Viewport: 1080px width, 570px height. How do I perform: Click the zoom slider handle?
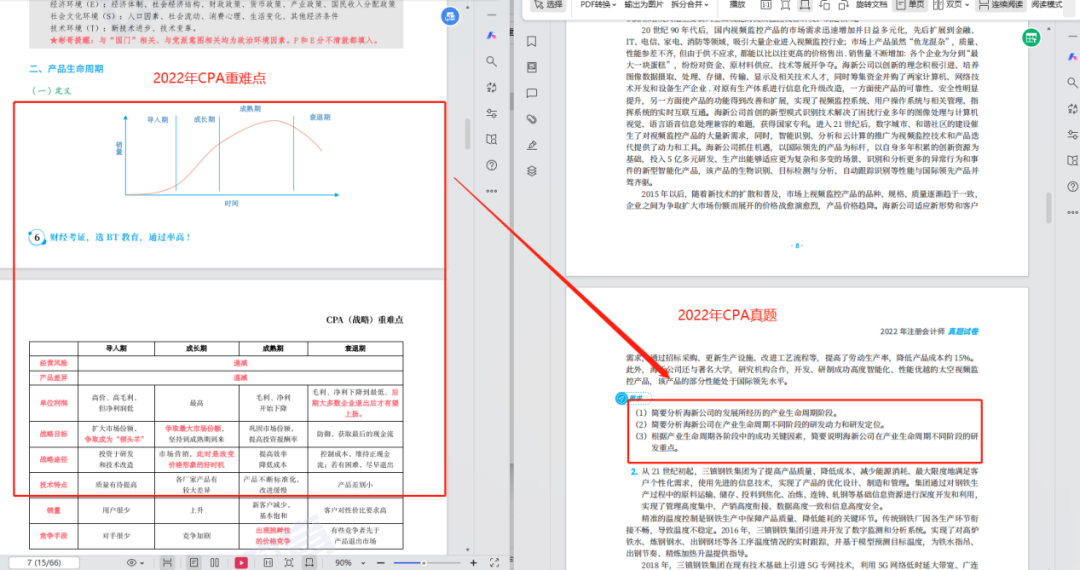424,562
